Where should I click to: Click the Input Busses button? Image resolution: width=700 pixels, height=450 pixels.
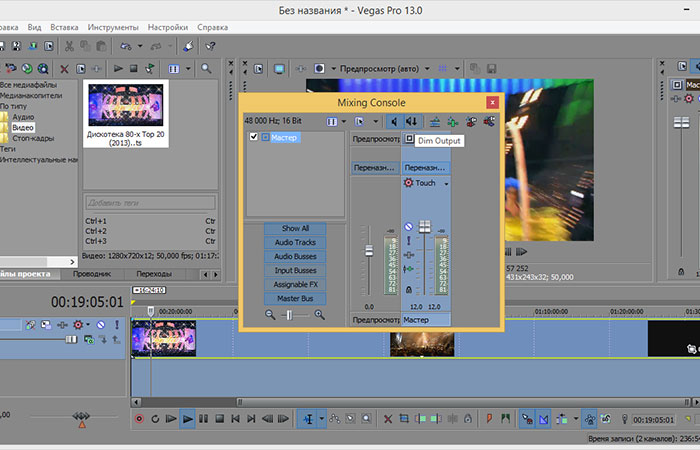[295, 271]
